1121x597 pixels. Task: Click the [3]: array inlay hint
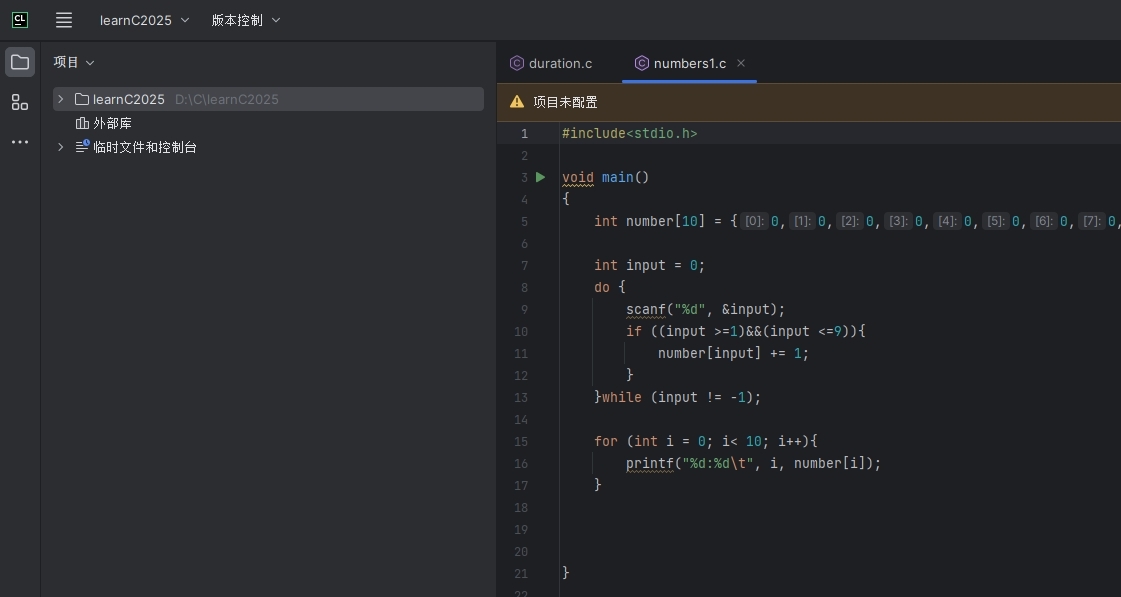(x=898, y=222)
